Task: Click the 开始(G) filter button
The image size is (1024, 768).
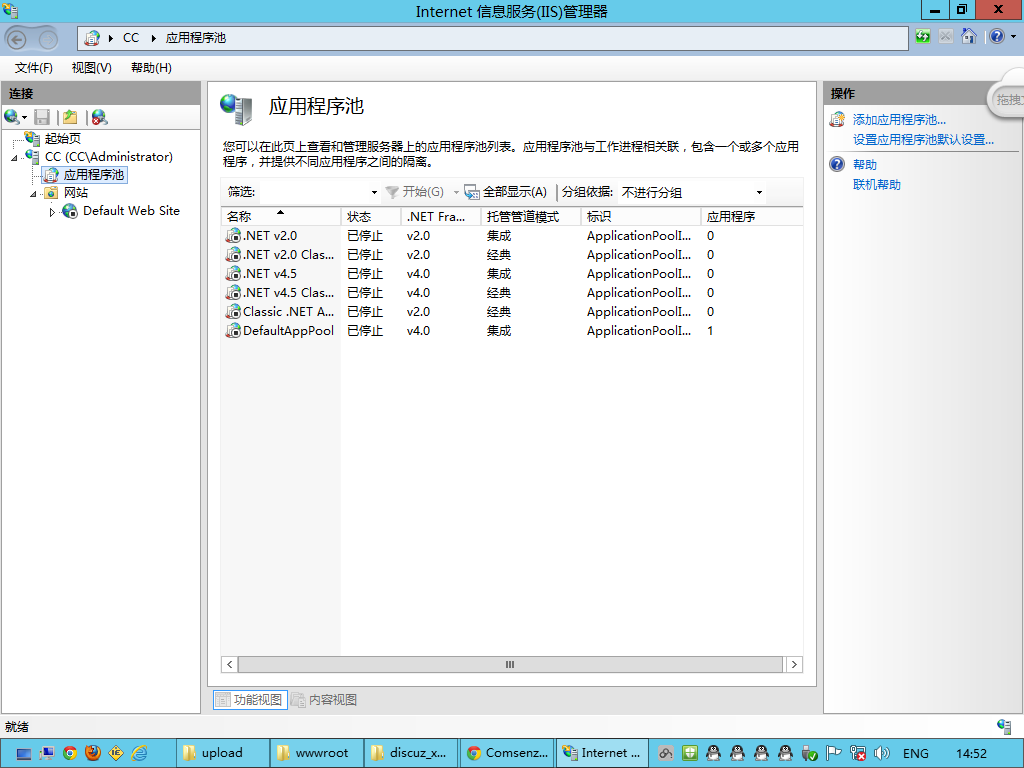Action: tap(415, 191)
